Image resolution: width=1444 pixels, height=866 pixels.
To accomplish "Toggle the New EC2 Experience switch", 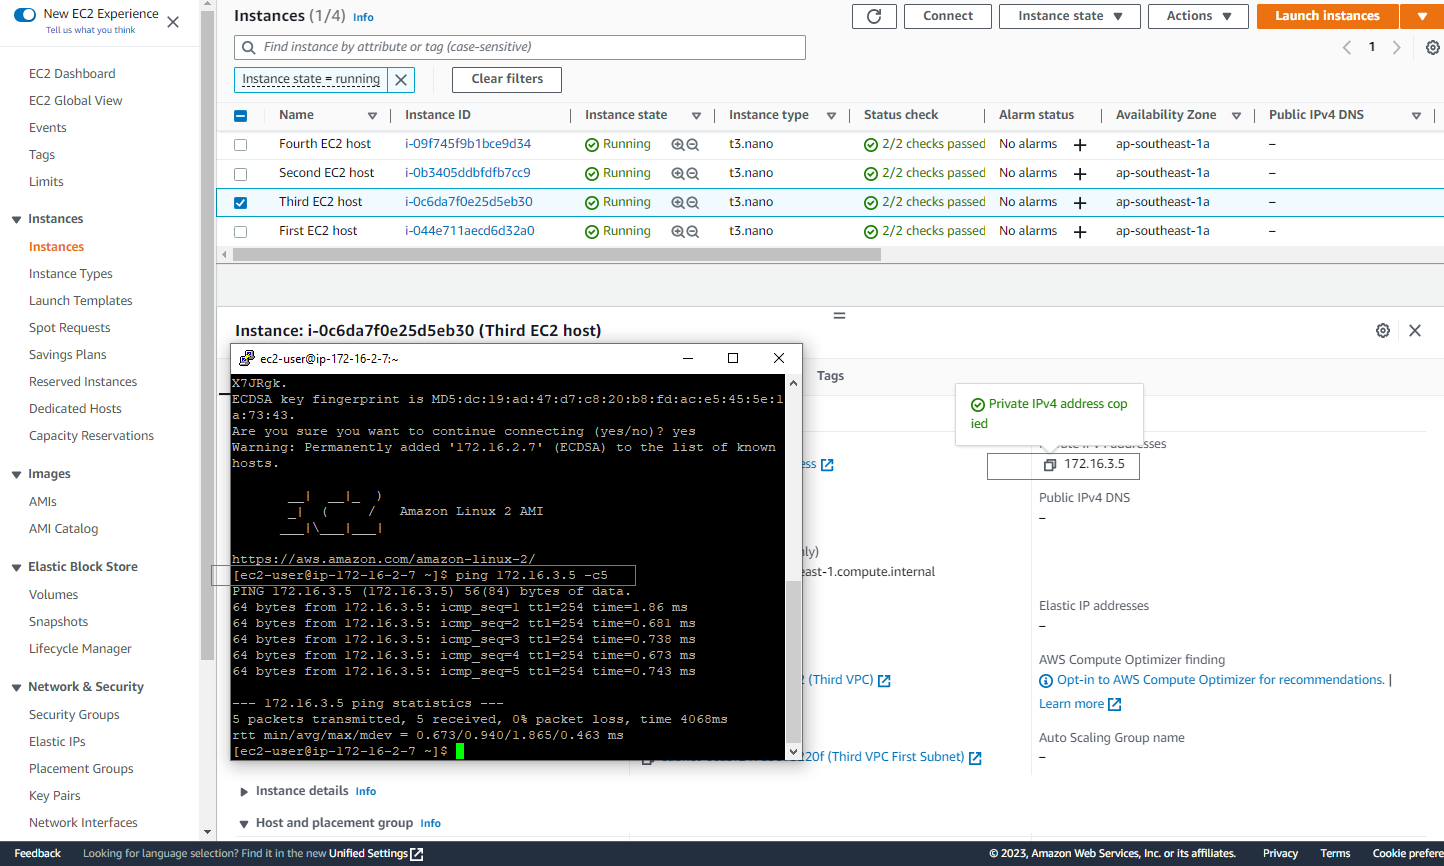I will pos(25,14).
